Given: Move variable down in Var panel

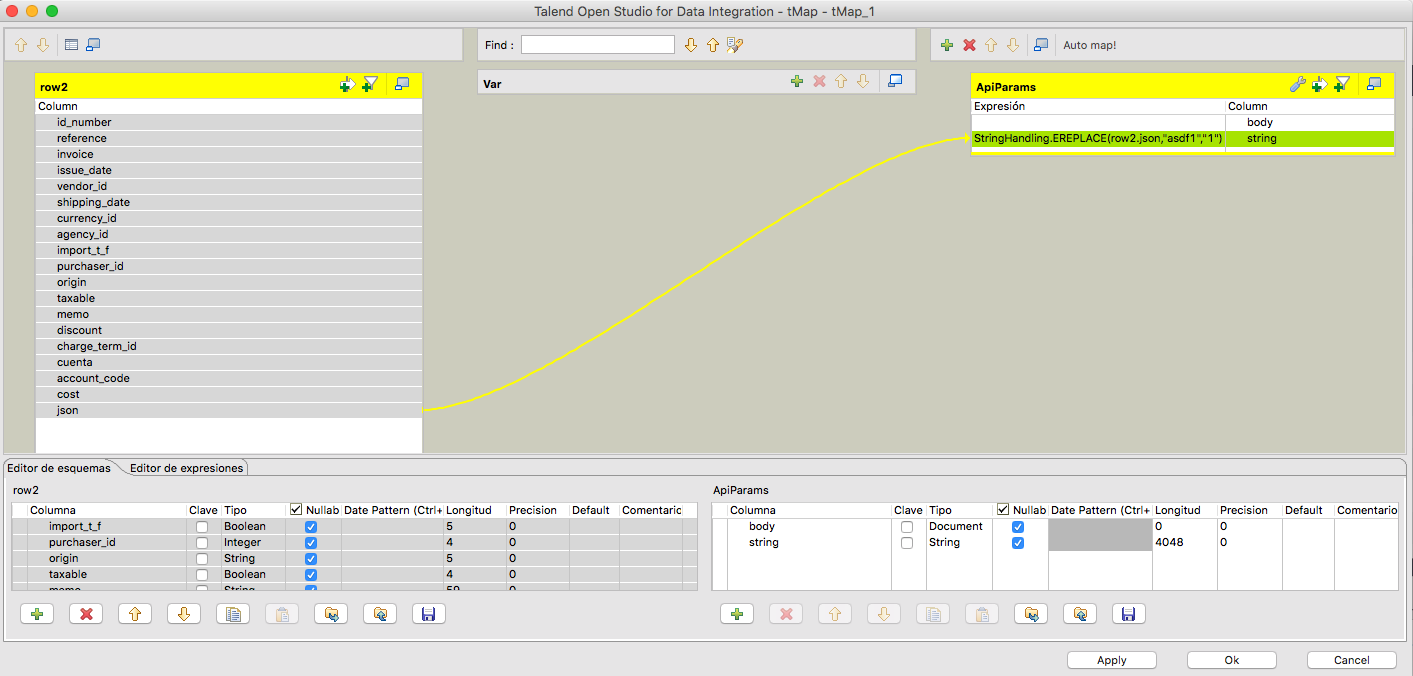Looking at the screenshot, I should coord(863,81).
